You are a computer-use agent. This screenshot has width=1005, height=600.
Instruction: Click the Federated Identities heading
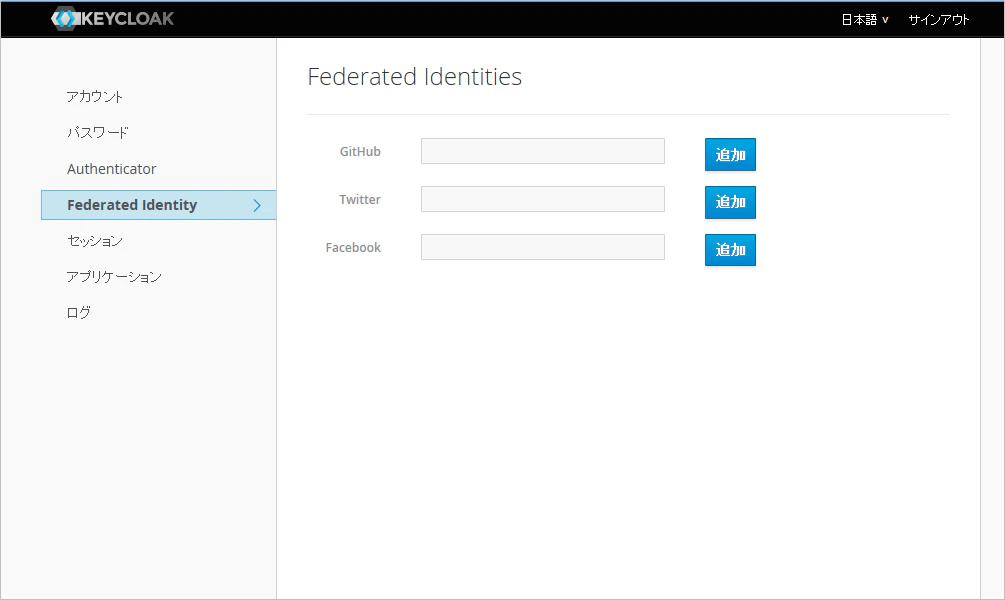point(415,77)
